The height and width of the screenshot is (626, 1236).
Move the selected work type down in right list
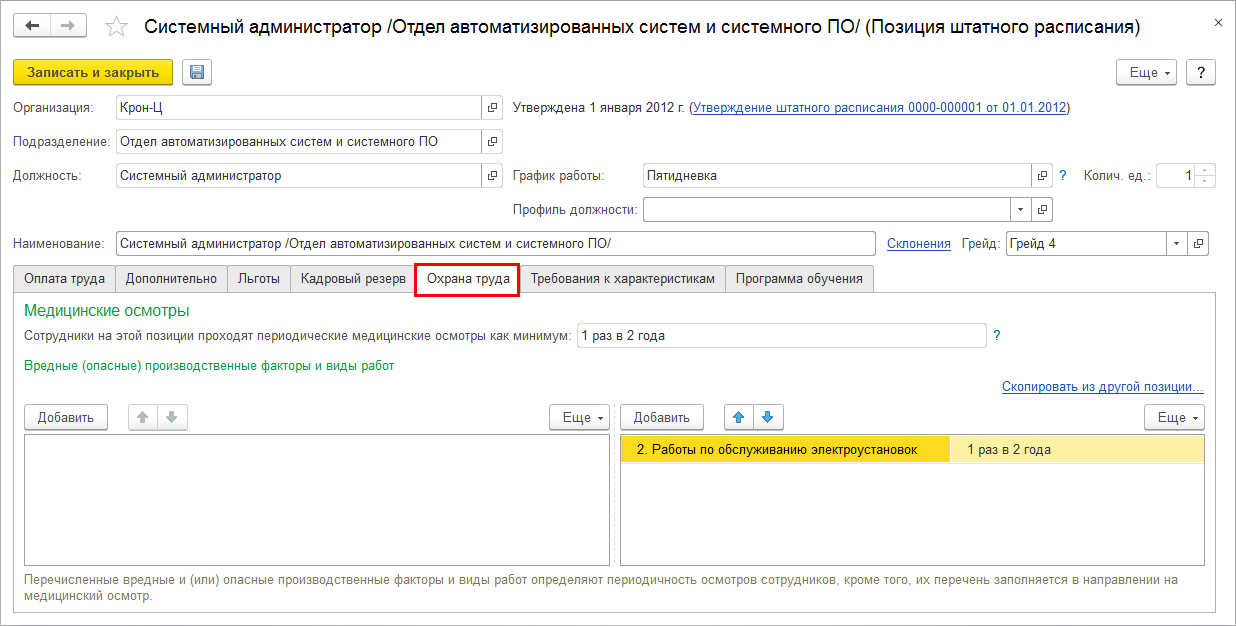769,418
